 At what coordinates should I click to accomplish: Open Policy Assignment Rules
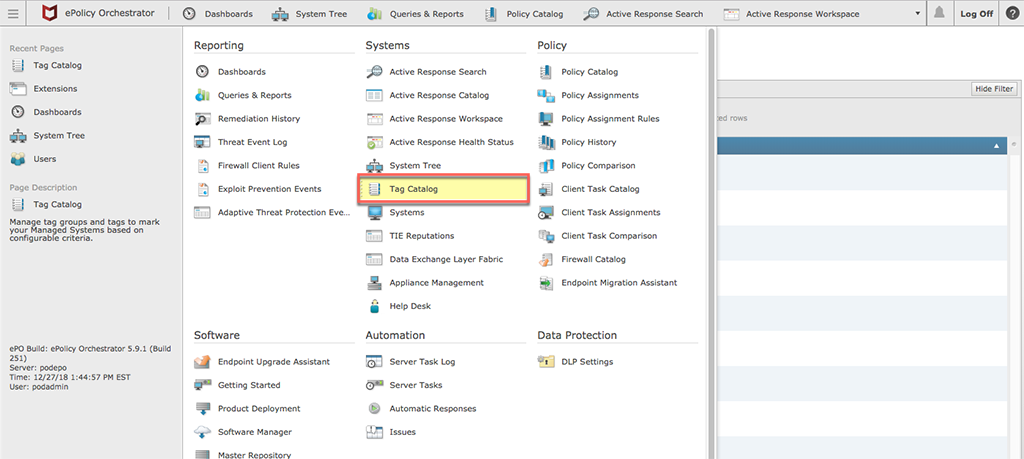coord(599,119)
